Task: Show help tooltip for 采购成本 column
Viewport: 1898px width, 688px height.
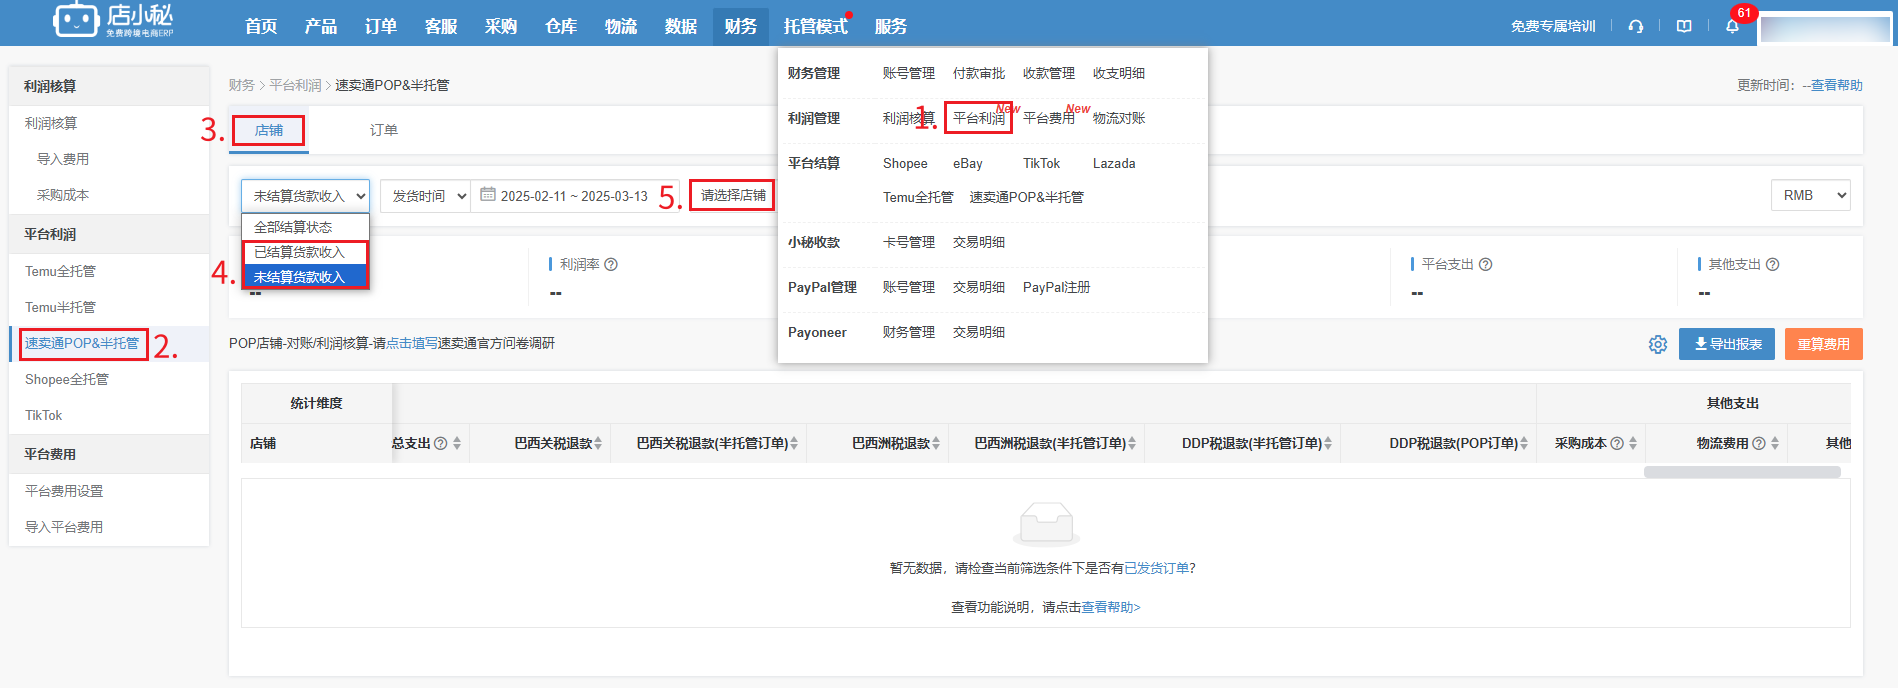Action: point(1617,443)
